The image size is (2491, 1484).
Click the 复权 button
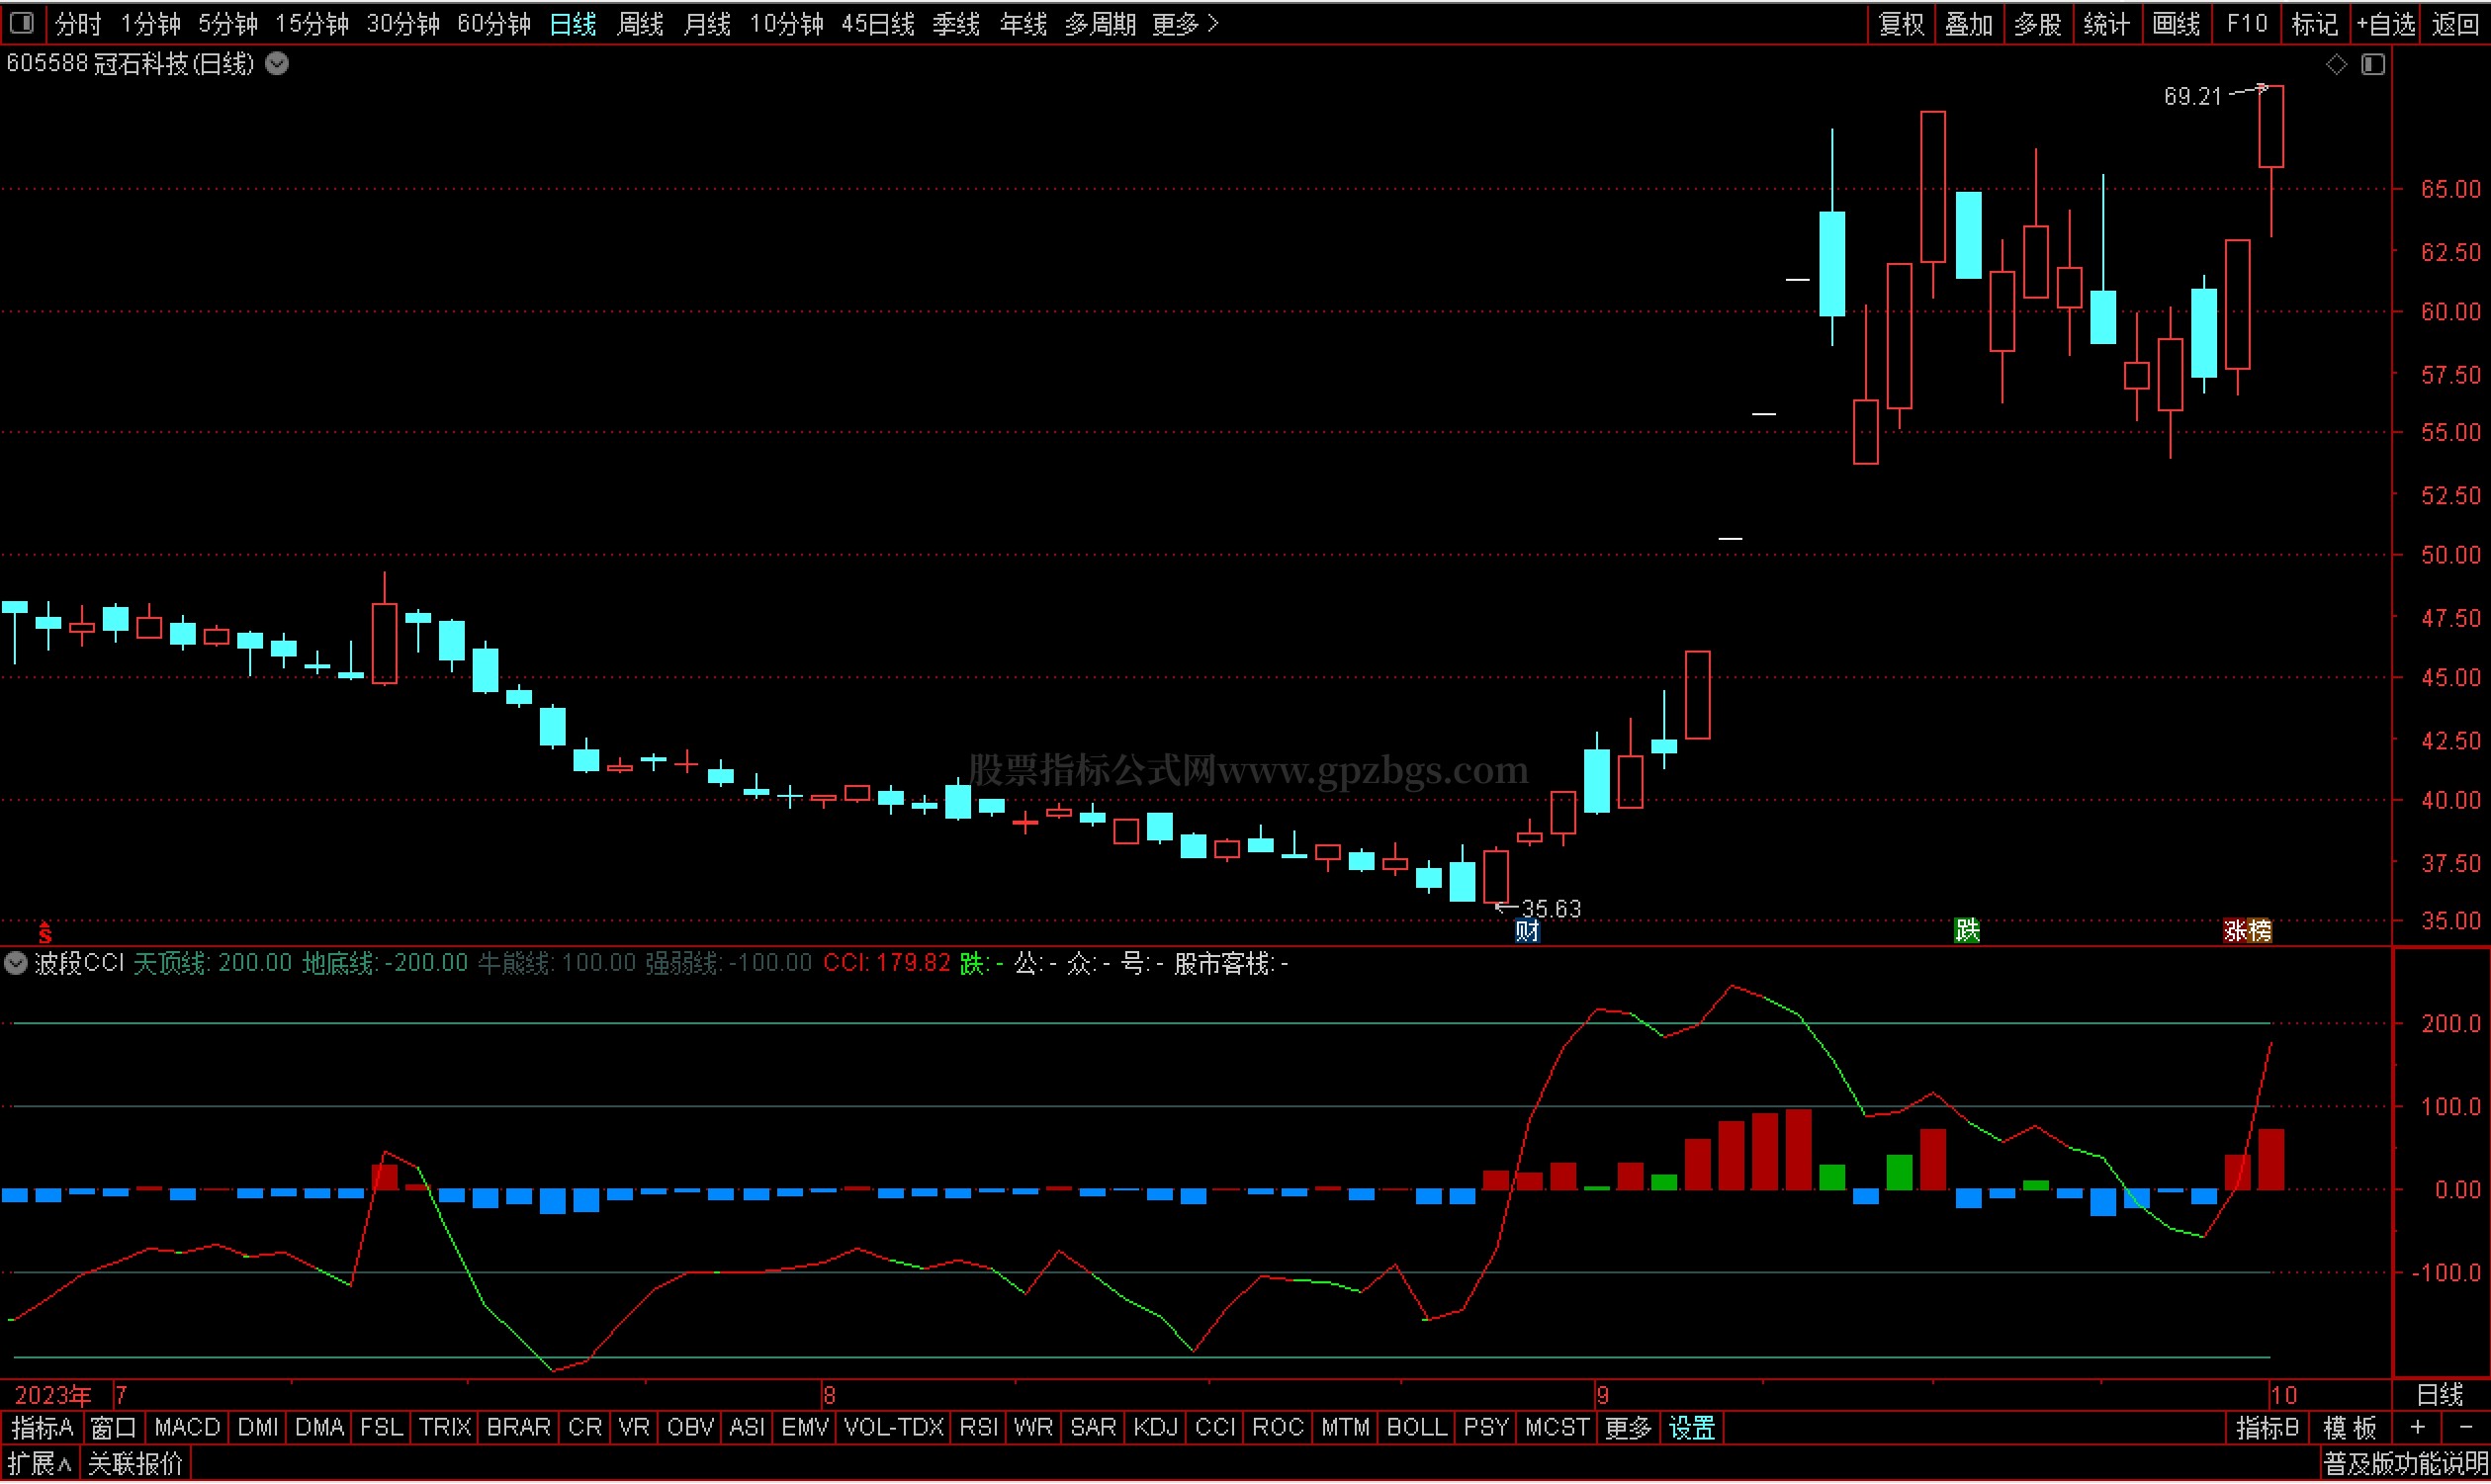coord(1902,24)
